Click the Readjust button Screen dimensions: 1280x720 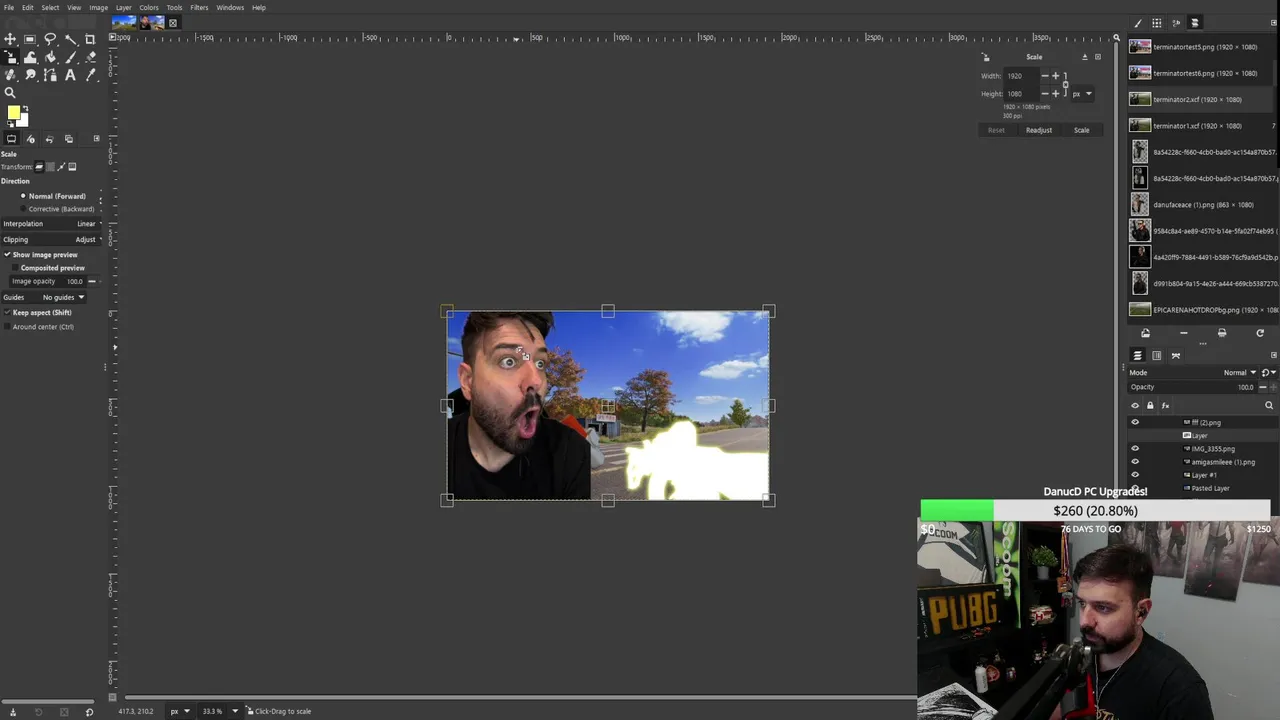click(x=1039, y=130)
